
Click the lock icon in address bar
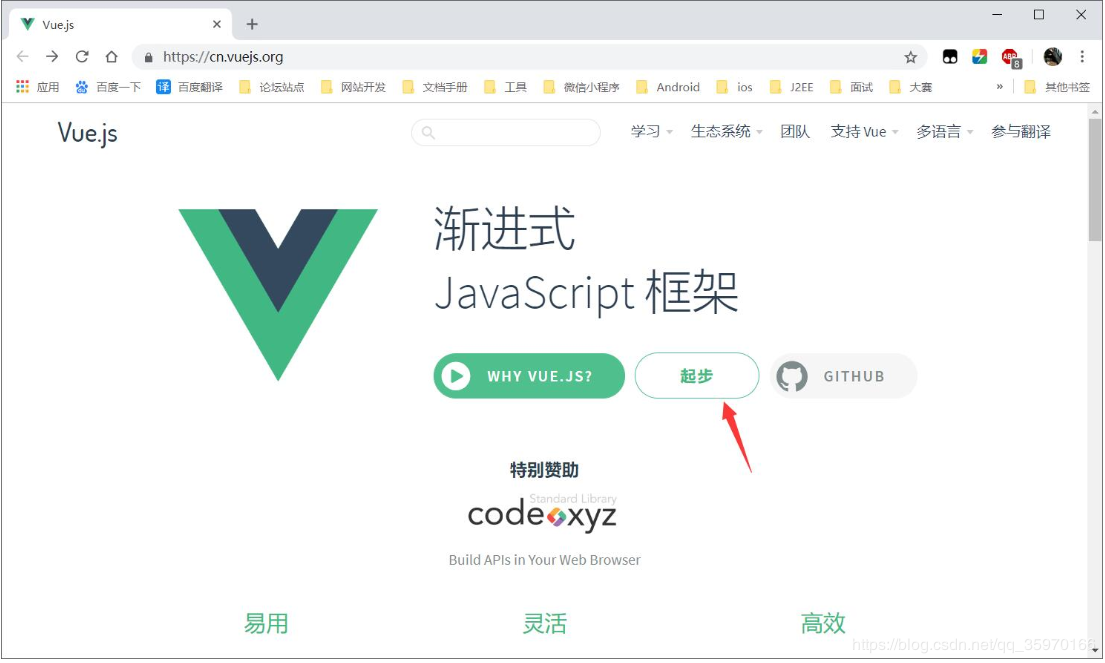click(x=148, y=57)
